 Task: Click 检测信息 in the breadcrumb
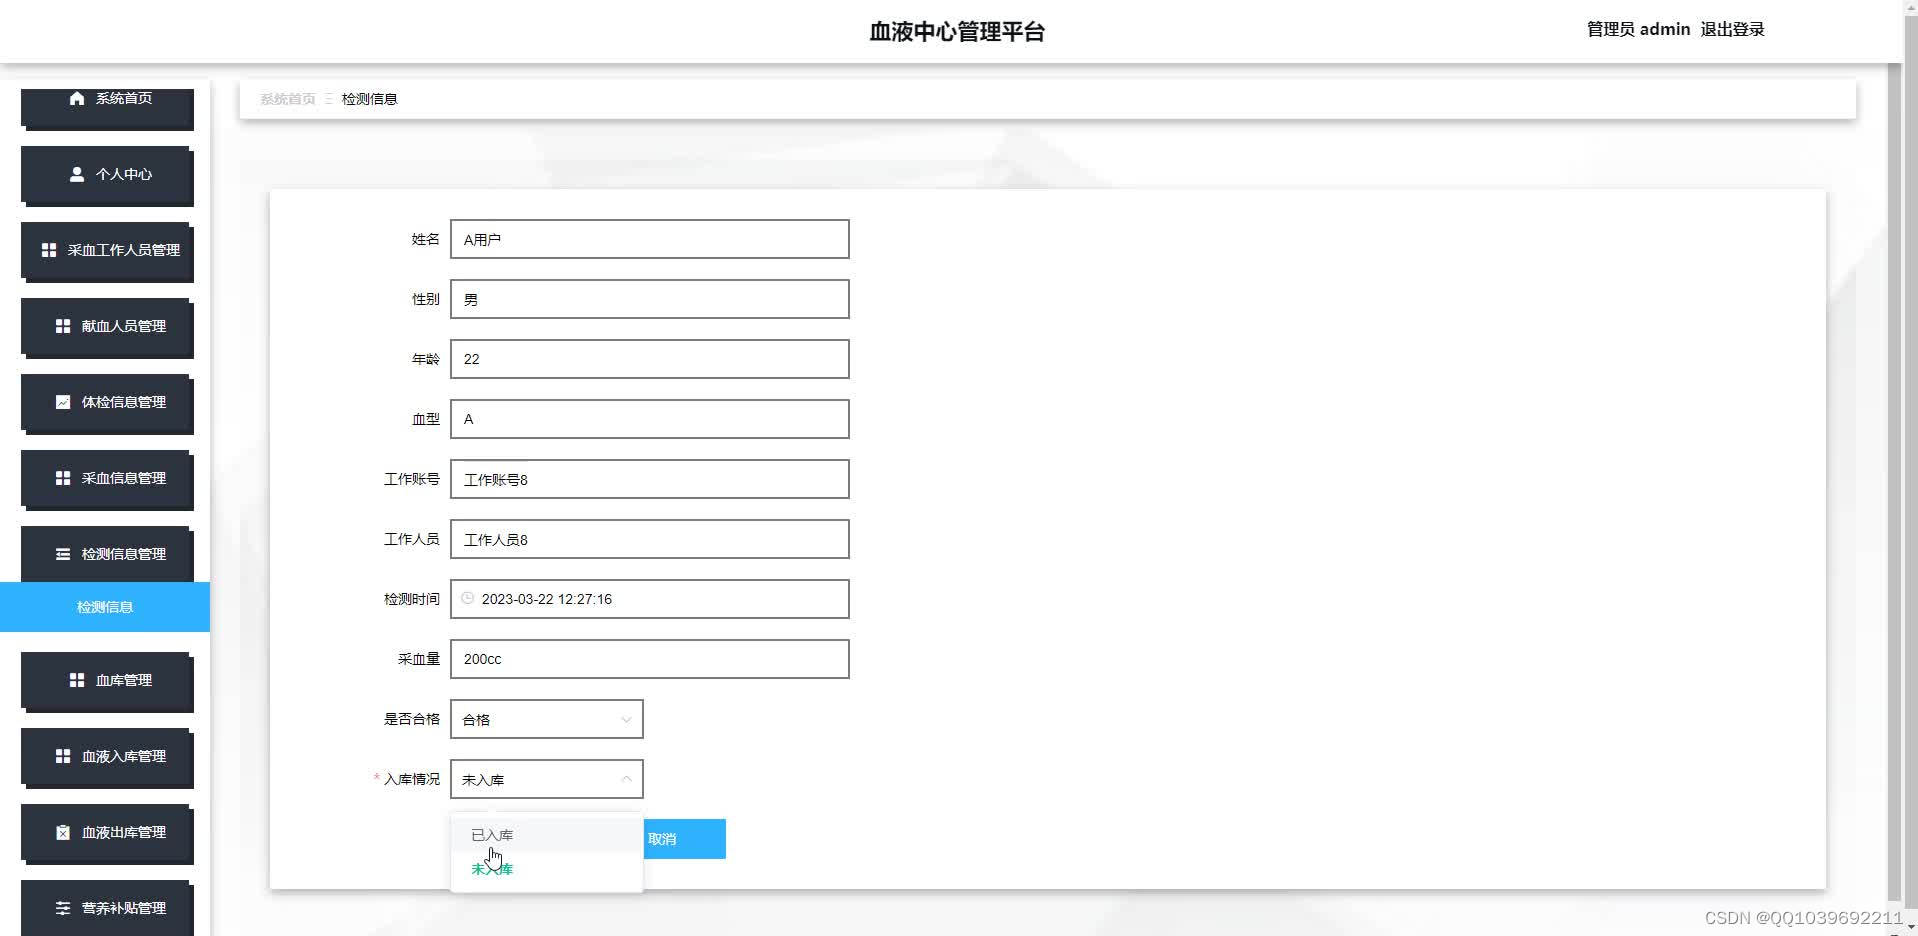370,99
